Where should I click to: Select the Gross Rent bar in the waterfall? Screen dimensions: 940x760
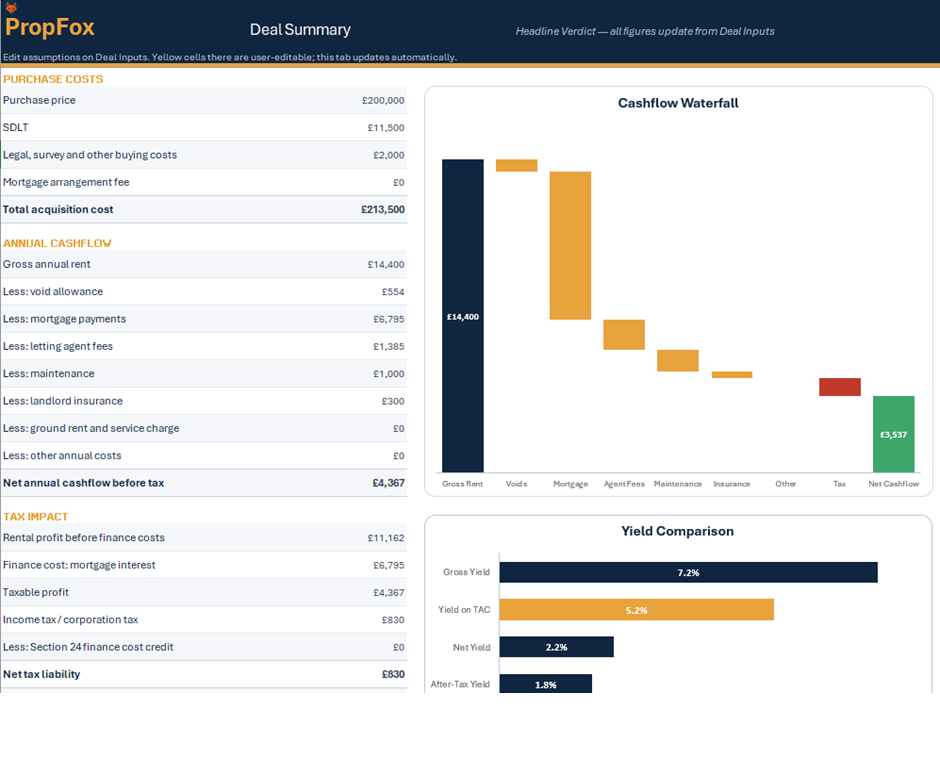tap(463, 316)
